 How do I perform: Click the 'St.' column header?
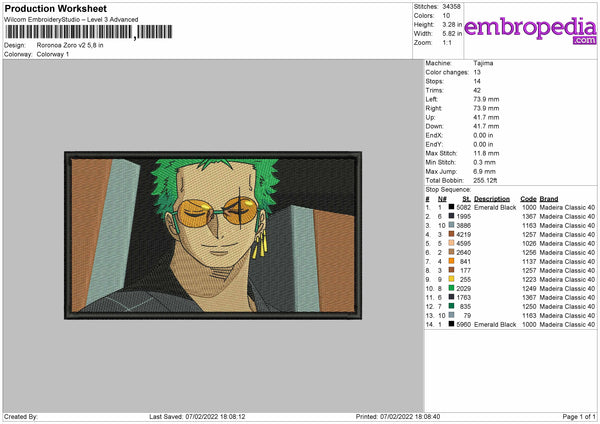pyautogui.click(x=466, y=199)
